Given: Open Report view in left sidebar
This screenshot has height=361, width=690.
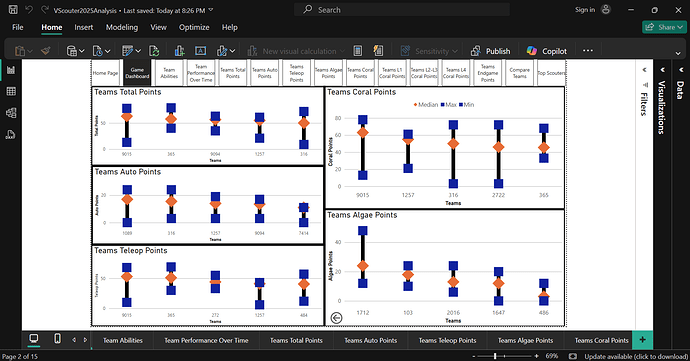Looking at the screenshot, I should pyautogui.click(x=11, y=70).
